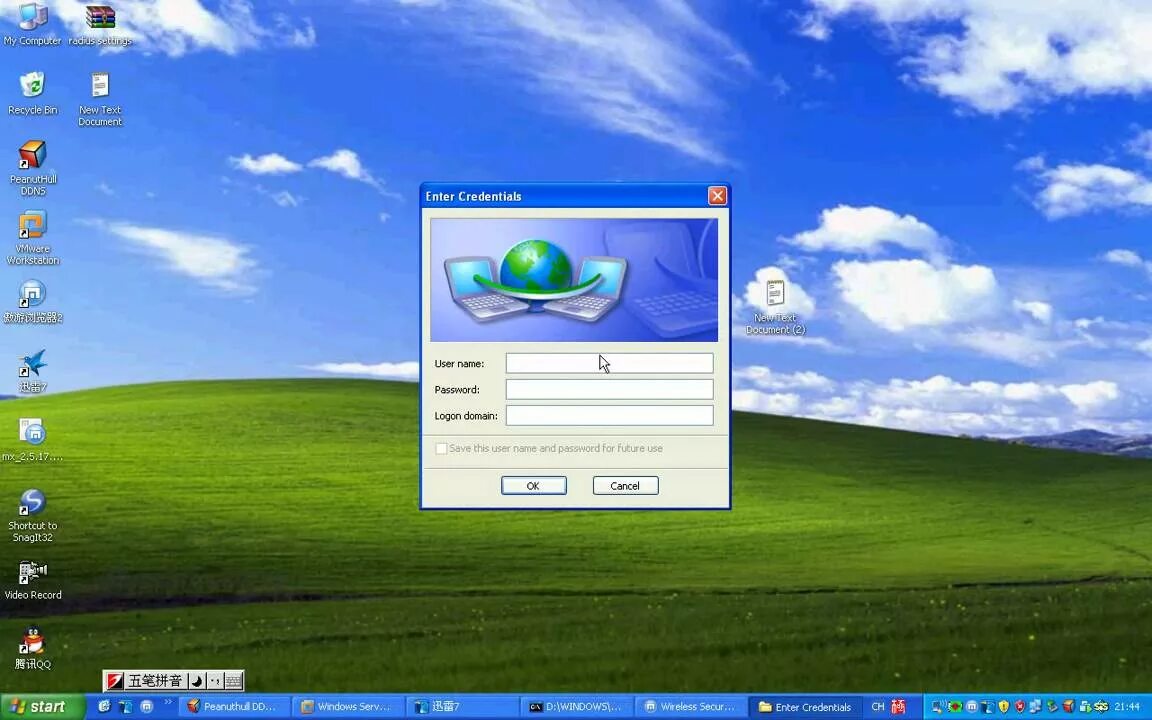
Task: Click the wireless network tray icon
Action: coord(938,707)
